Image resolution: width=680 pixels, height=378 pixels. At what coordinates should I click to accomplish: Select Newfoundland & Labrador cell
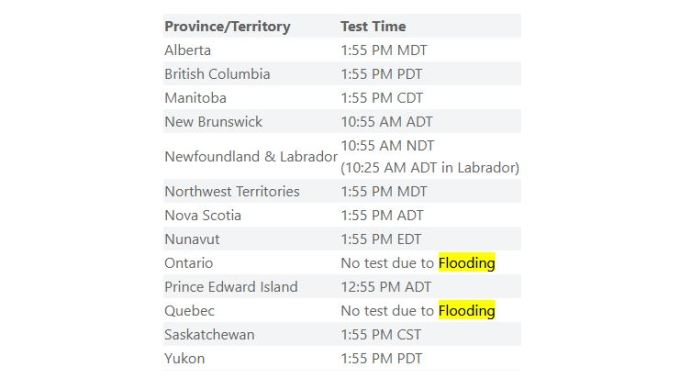251,156
